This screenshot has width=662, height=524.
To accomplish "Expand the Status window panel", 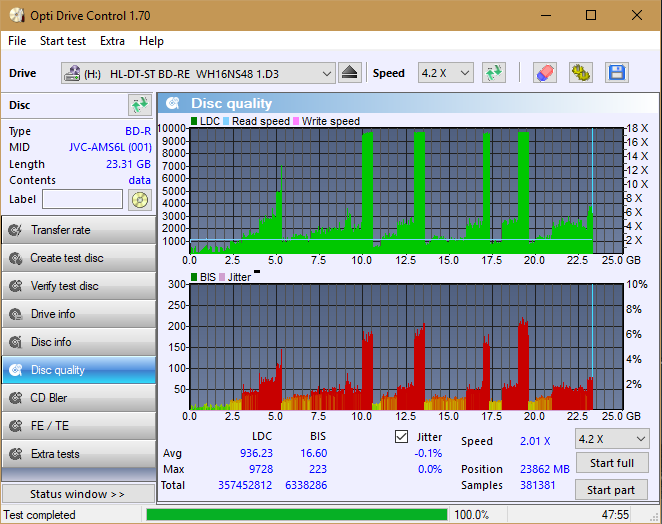I will tap(79, 494).
